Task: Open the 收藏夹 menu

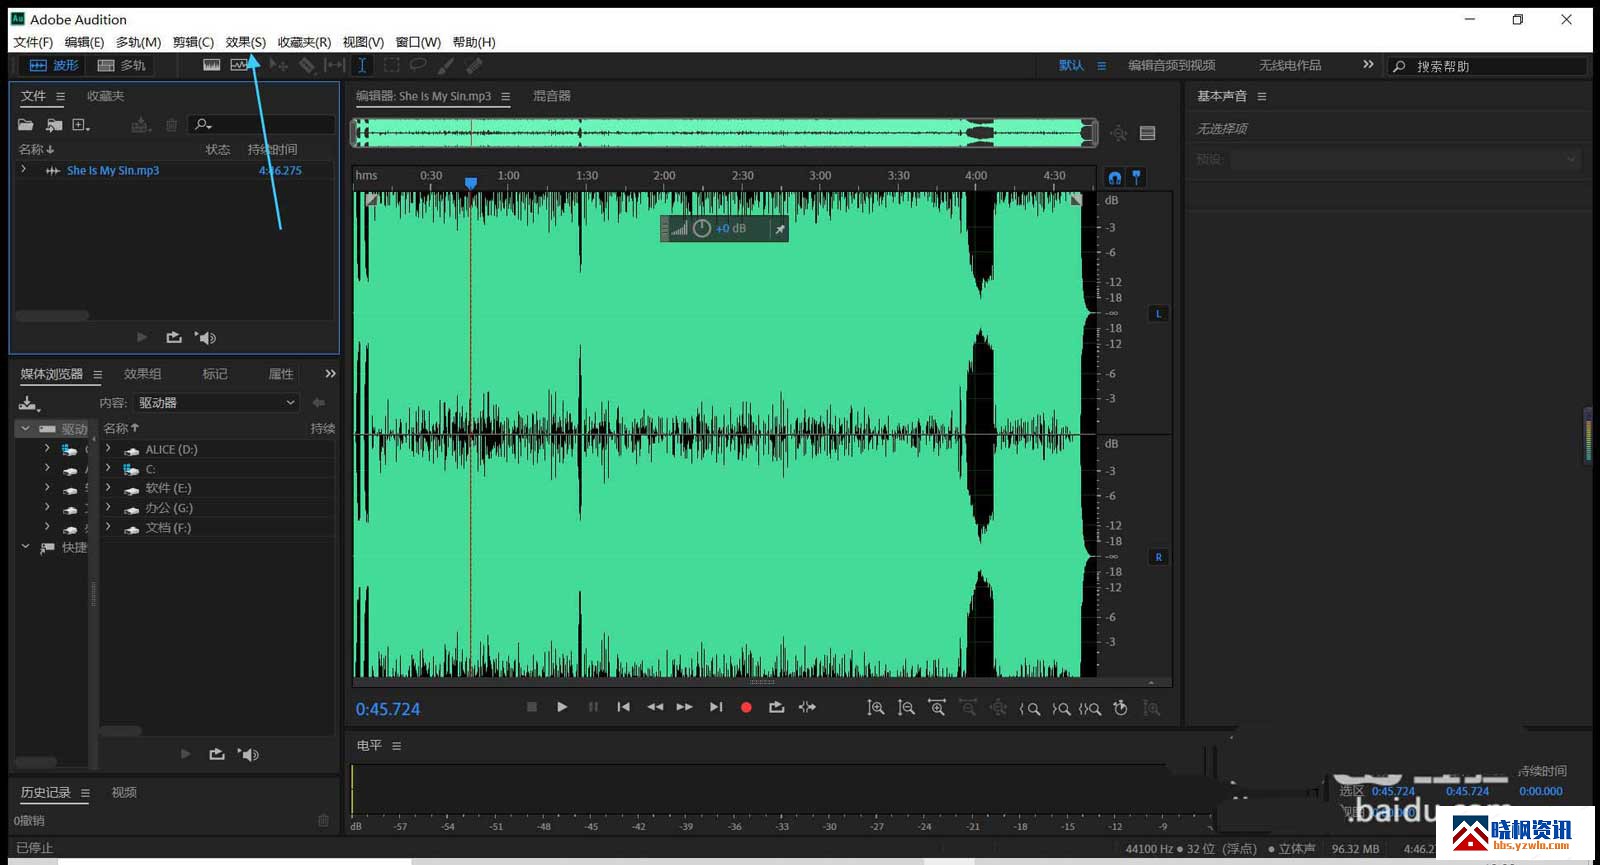Action: pos(304,42)
